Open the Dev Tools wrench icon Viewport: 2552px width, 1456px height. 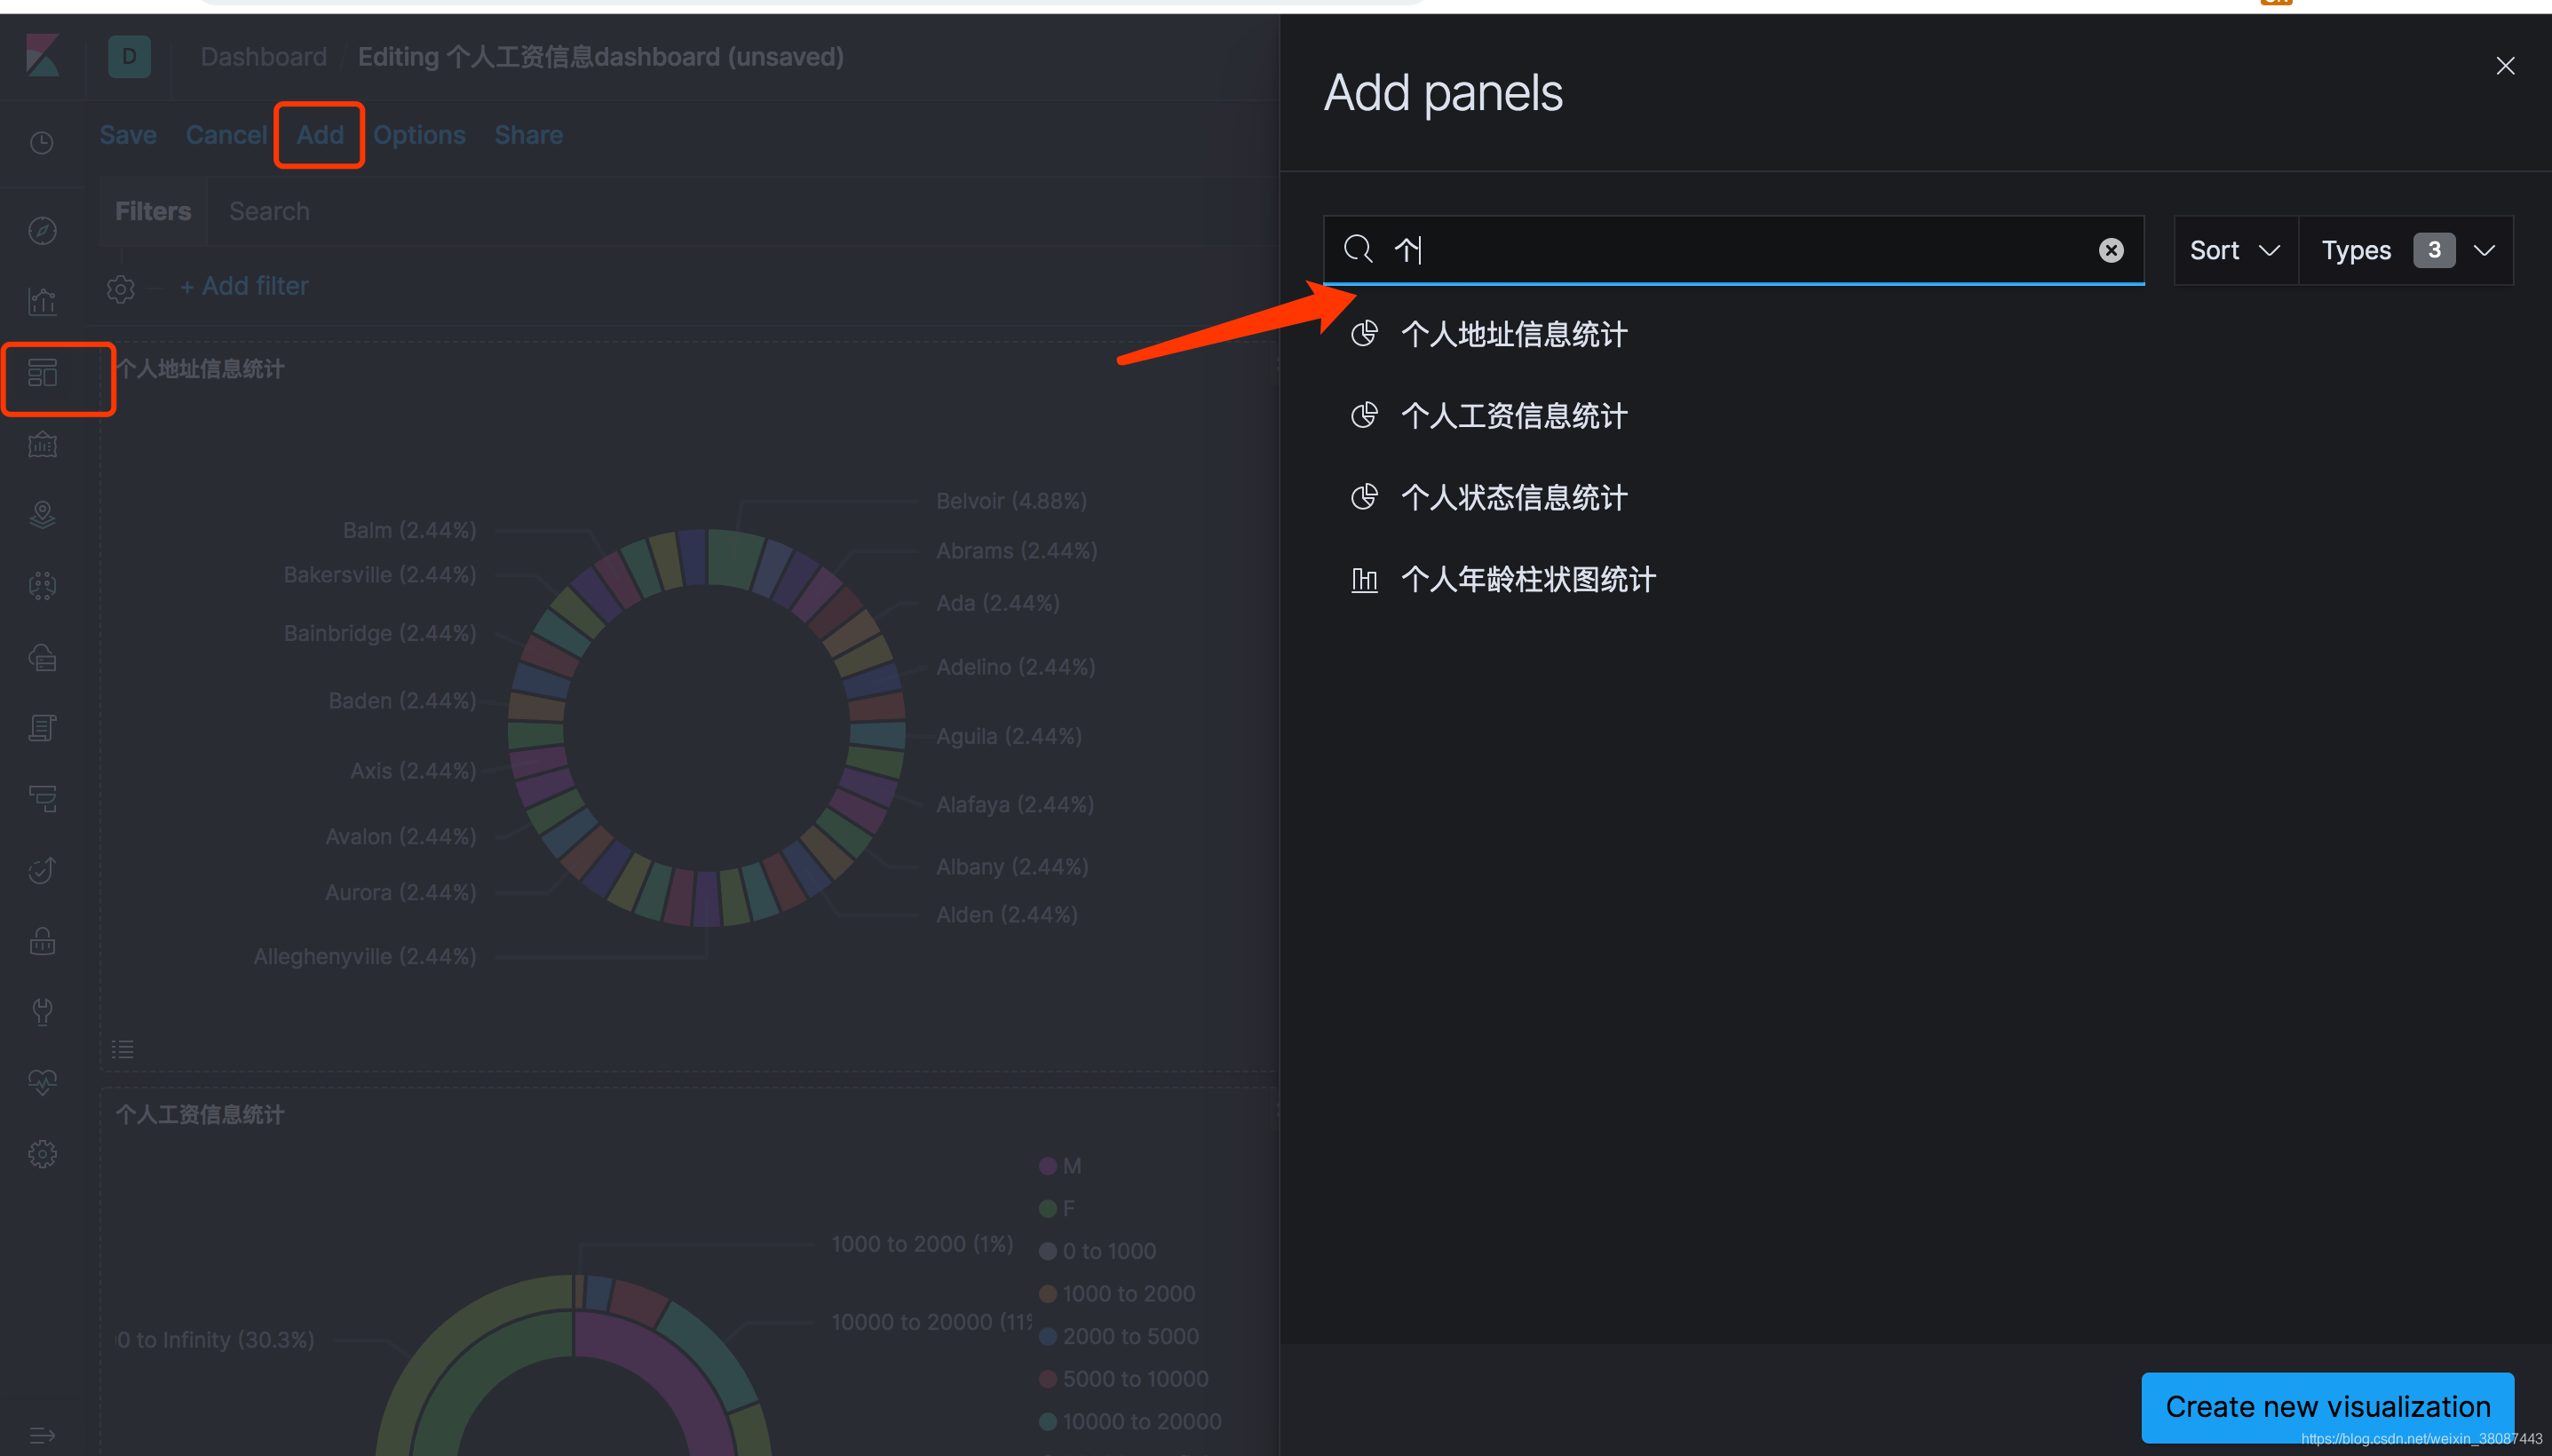42,1011
